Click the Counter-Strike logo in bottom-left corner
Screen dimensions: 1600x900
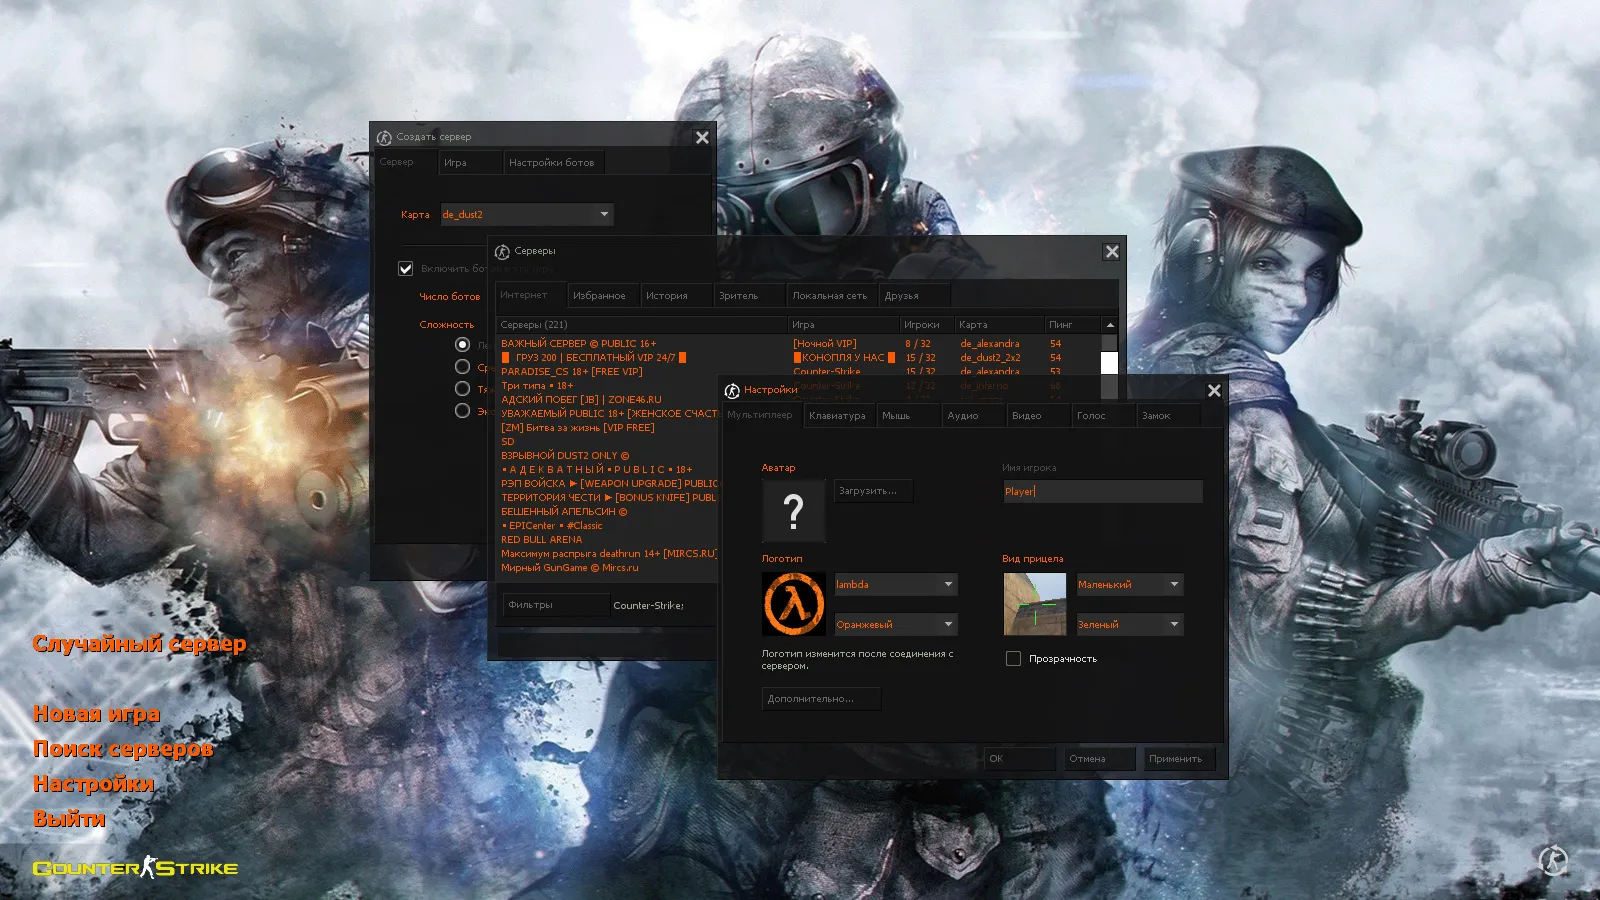click(x=133, y=868)
